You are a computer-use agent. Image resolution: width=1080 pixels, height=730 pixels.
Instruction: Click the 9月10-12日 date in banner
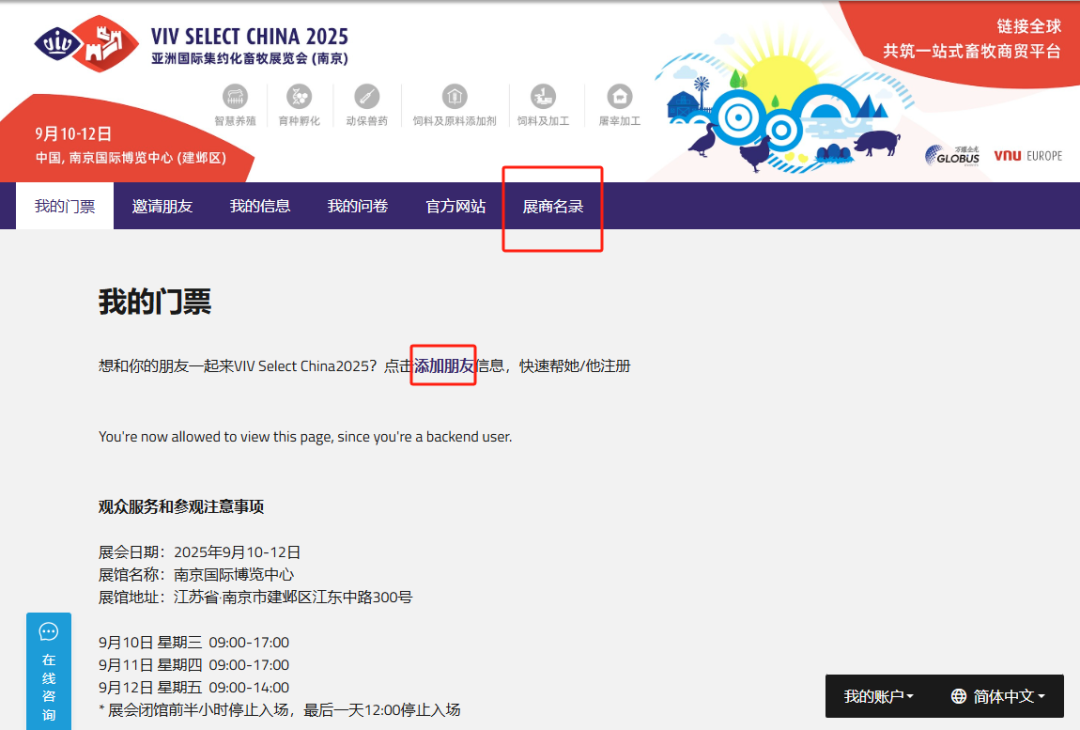coord(74,134)
